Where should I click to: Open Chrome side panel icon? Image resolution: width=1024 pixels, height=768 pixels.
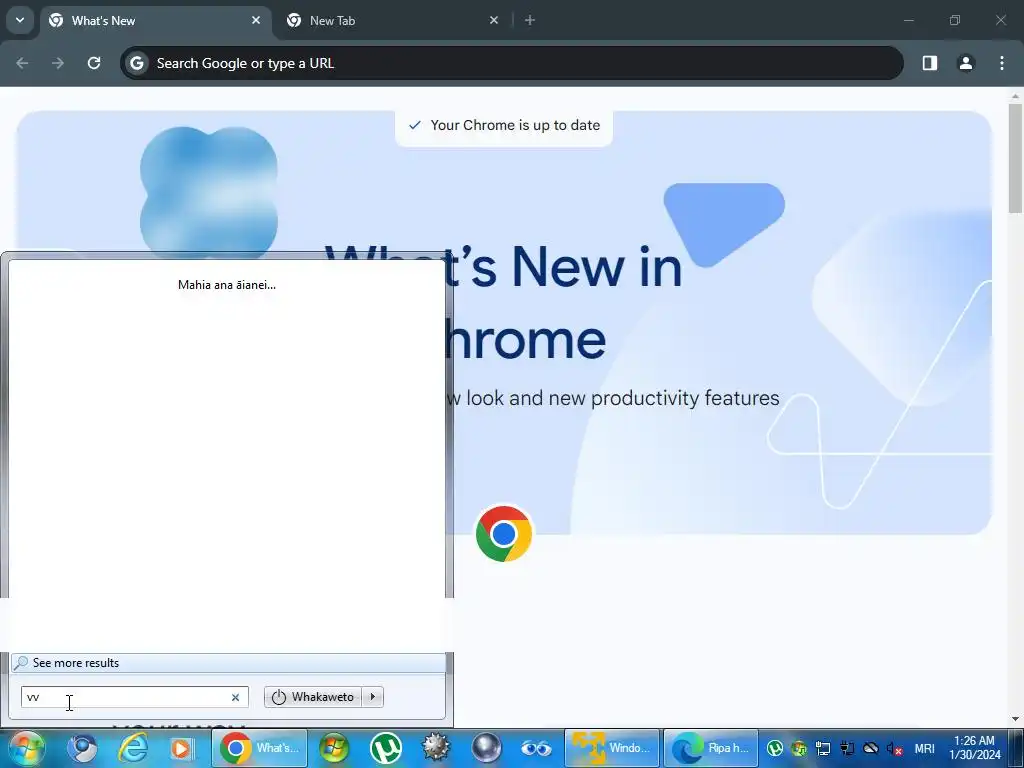click(x=929, y=63)
